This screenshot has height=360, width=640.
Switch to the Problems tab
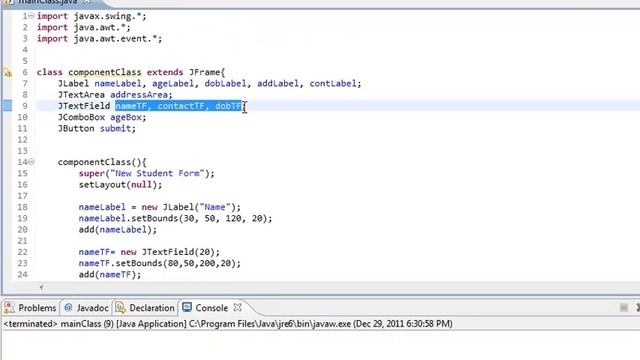37,308
